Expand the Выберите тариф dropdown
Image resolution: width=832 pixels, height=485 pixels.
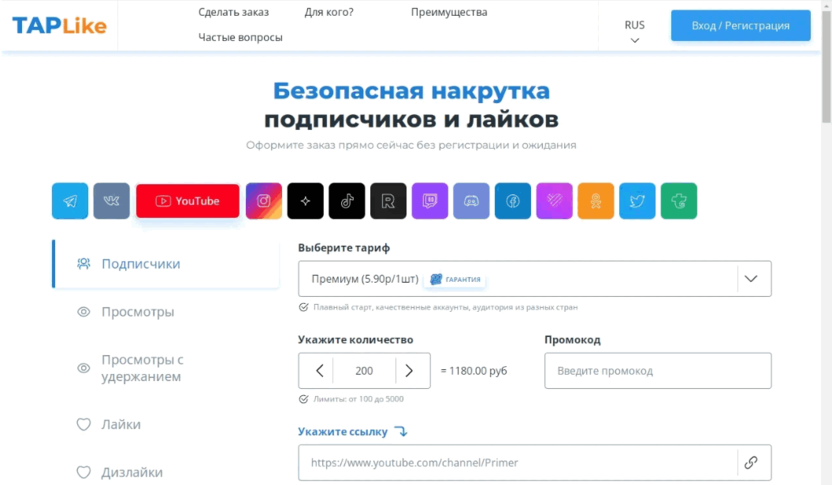pos(753,279)
